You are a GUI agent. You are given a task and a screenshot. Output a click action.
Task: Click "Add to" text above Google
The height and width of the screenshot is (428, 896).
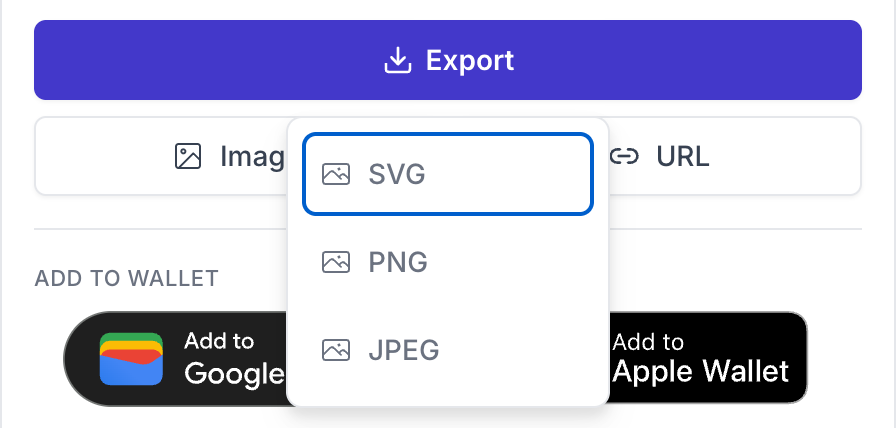[x=219, y=341]
